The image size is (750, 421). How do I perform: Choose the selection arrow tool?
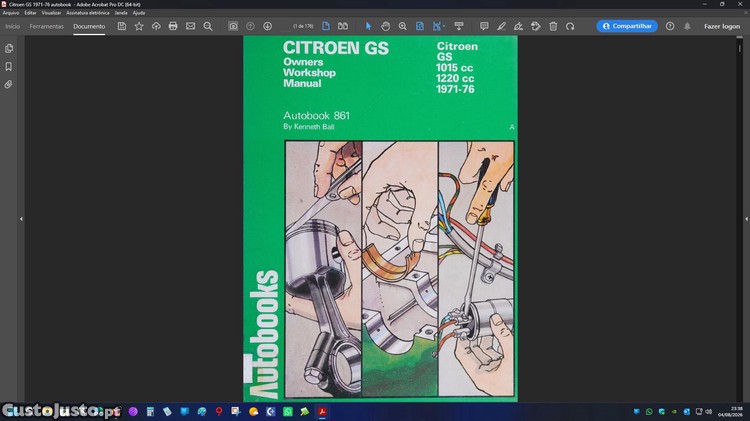[368, 26]
